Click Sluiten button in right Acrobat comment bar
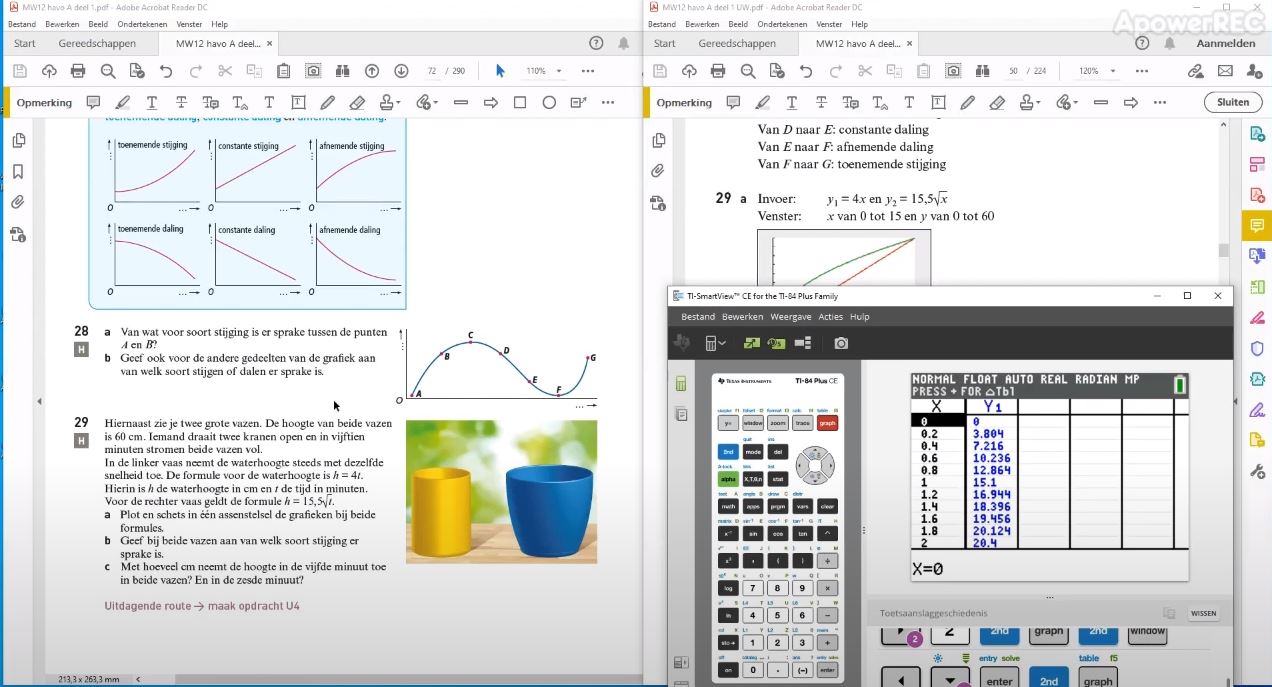 click(1233, 102)
